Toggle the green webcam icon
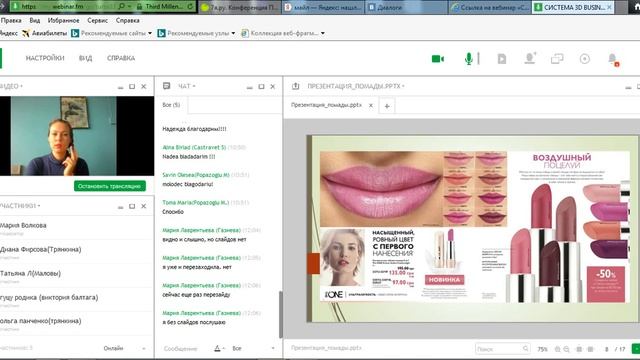This screenshot has width=640, height=360. pos(438,59)
